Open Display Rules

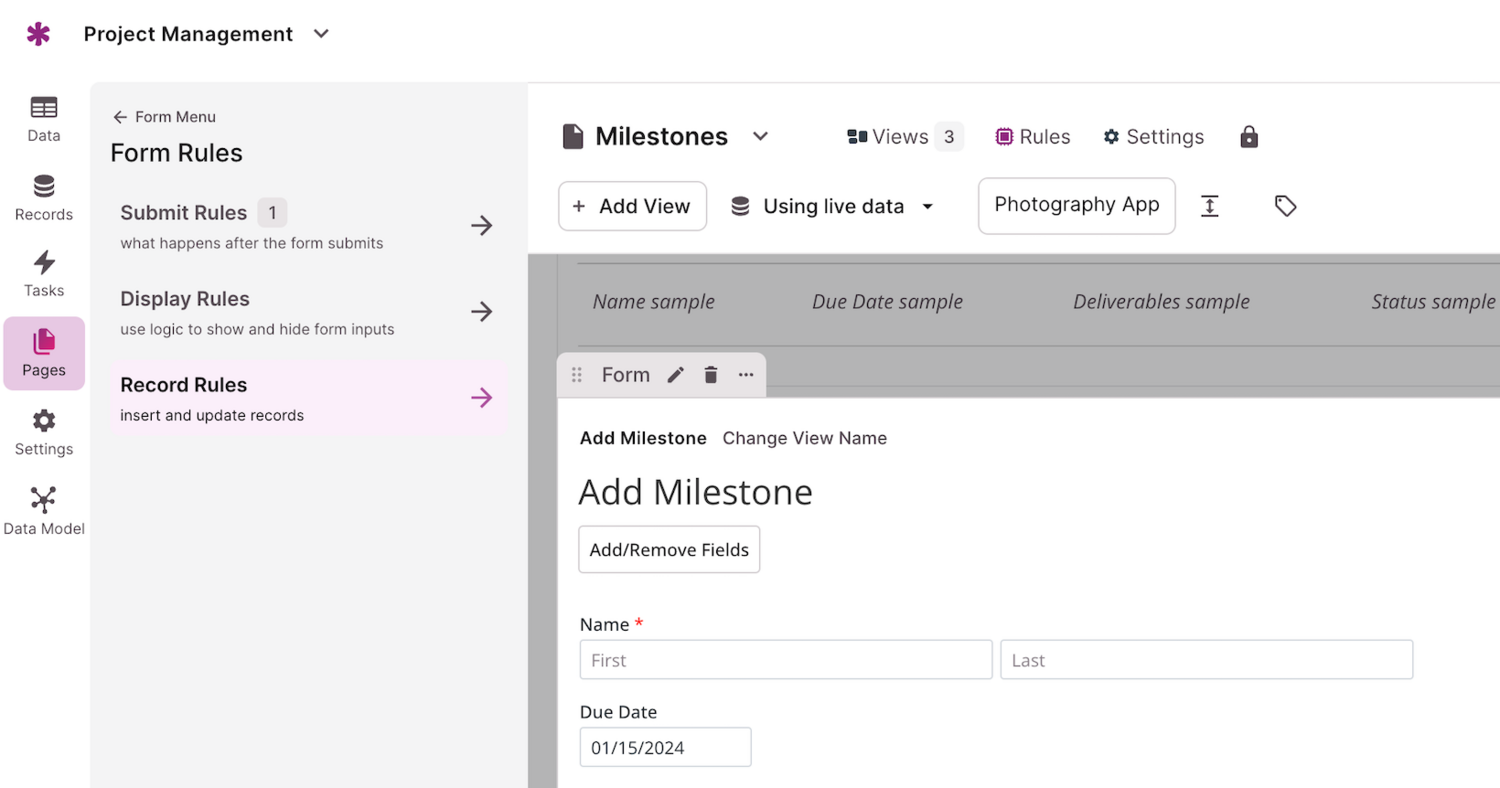(x=307, y=312)
